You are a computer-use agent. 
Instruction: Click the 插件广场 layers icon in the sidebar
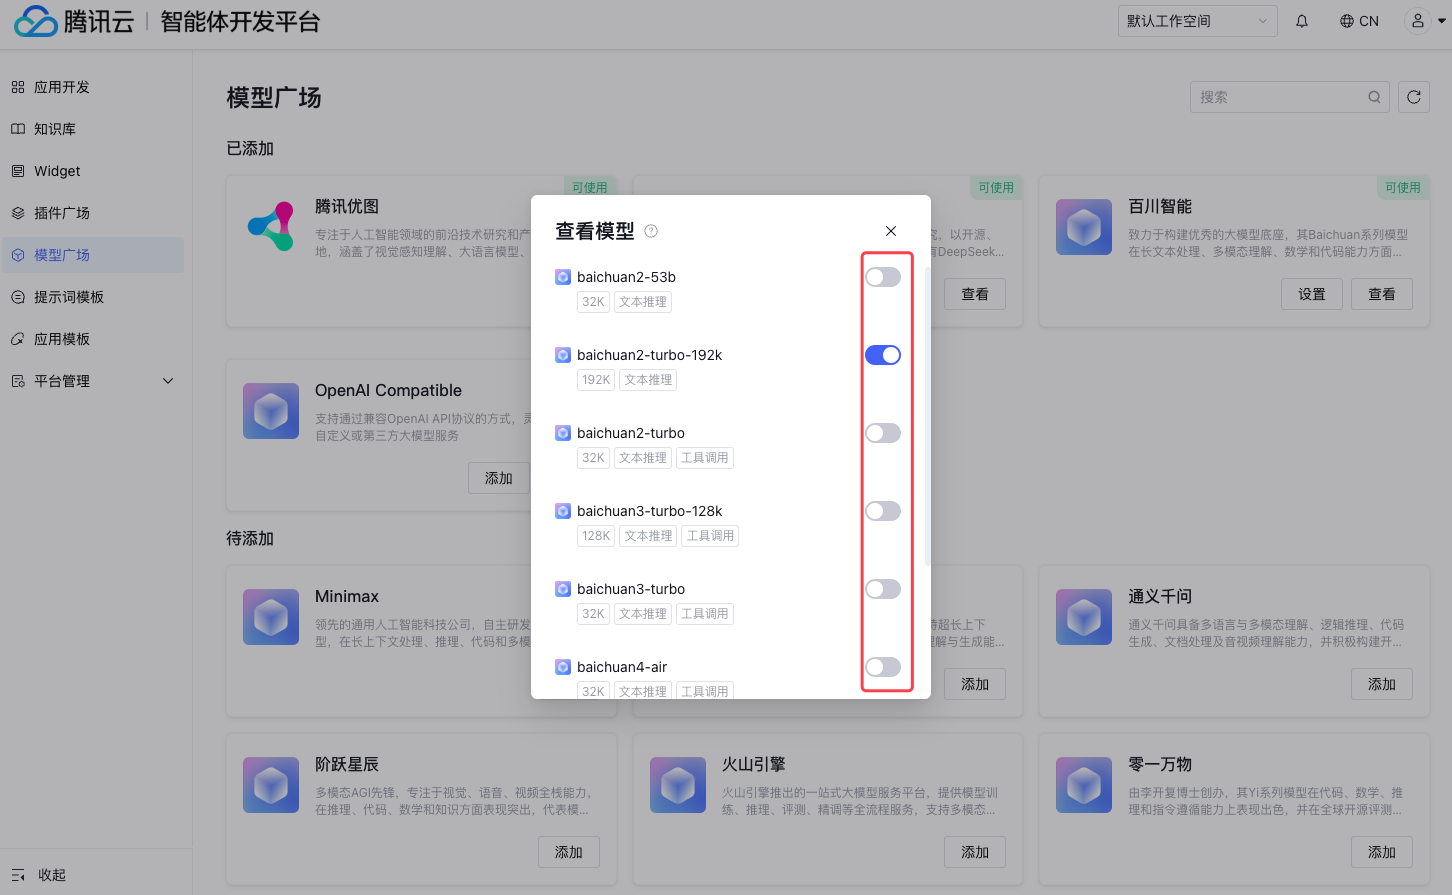pos(18,213)
